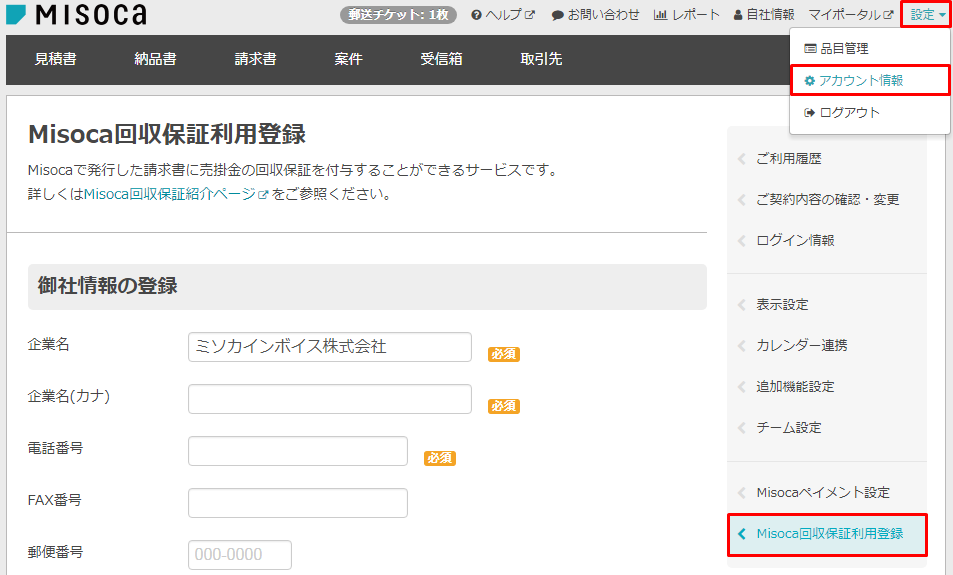This screenshot has width=953, height=575.
Task: Open ご契約内容の確認・変更 in the sidebar
Action: pos(827,199)
